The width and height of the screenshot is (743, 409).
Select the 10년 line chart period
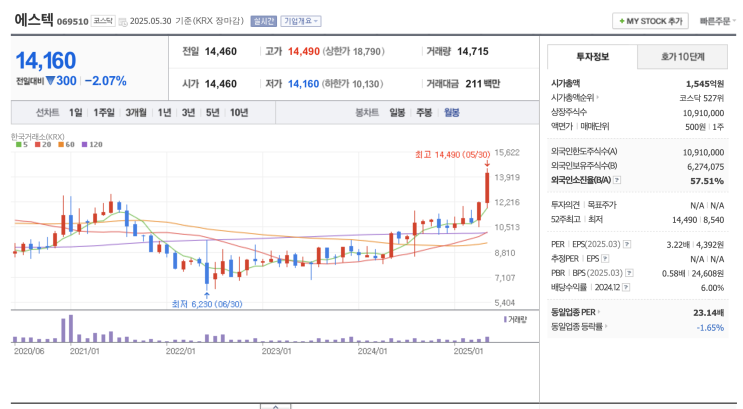tap(239, 113)
